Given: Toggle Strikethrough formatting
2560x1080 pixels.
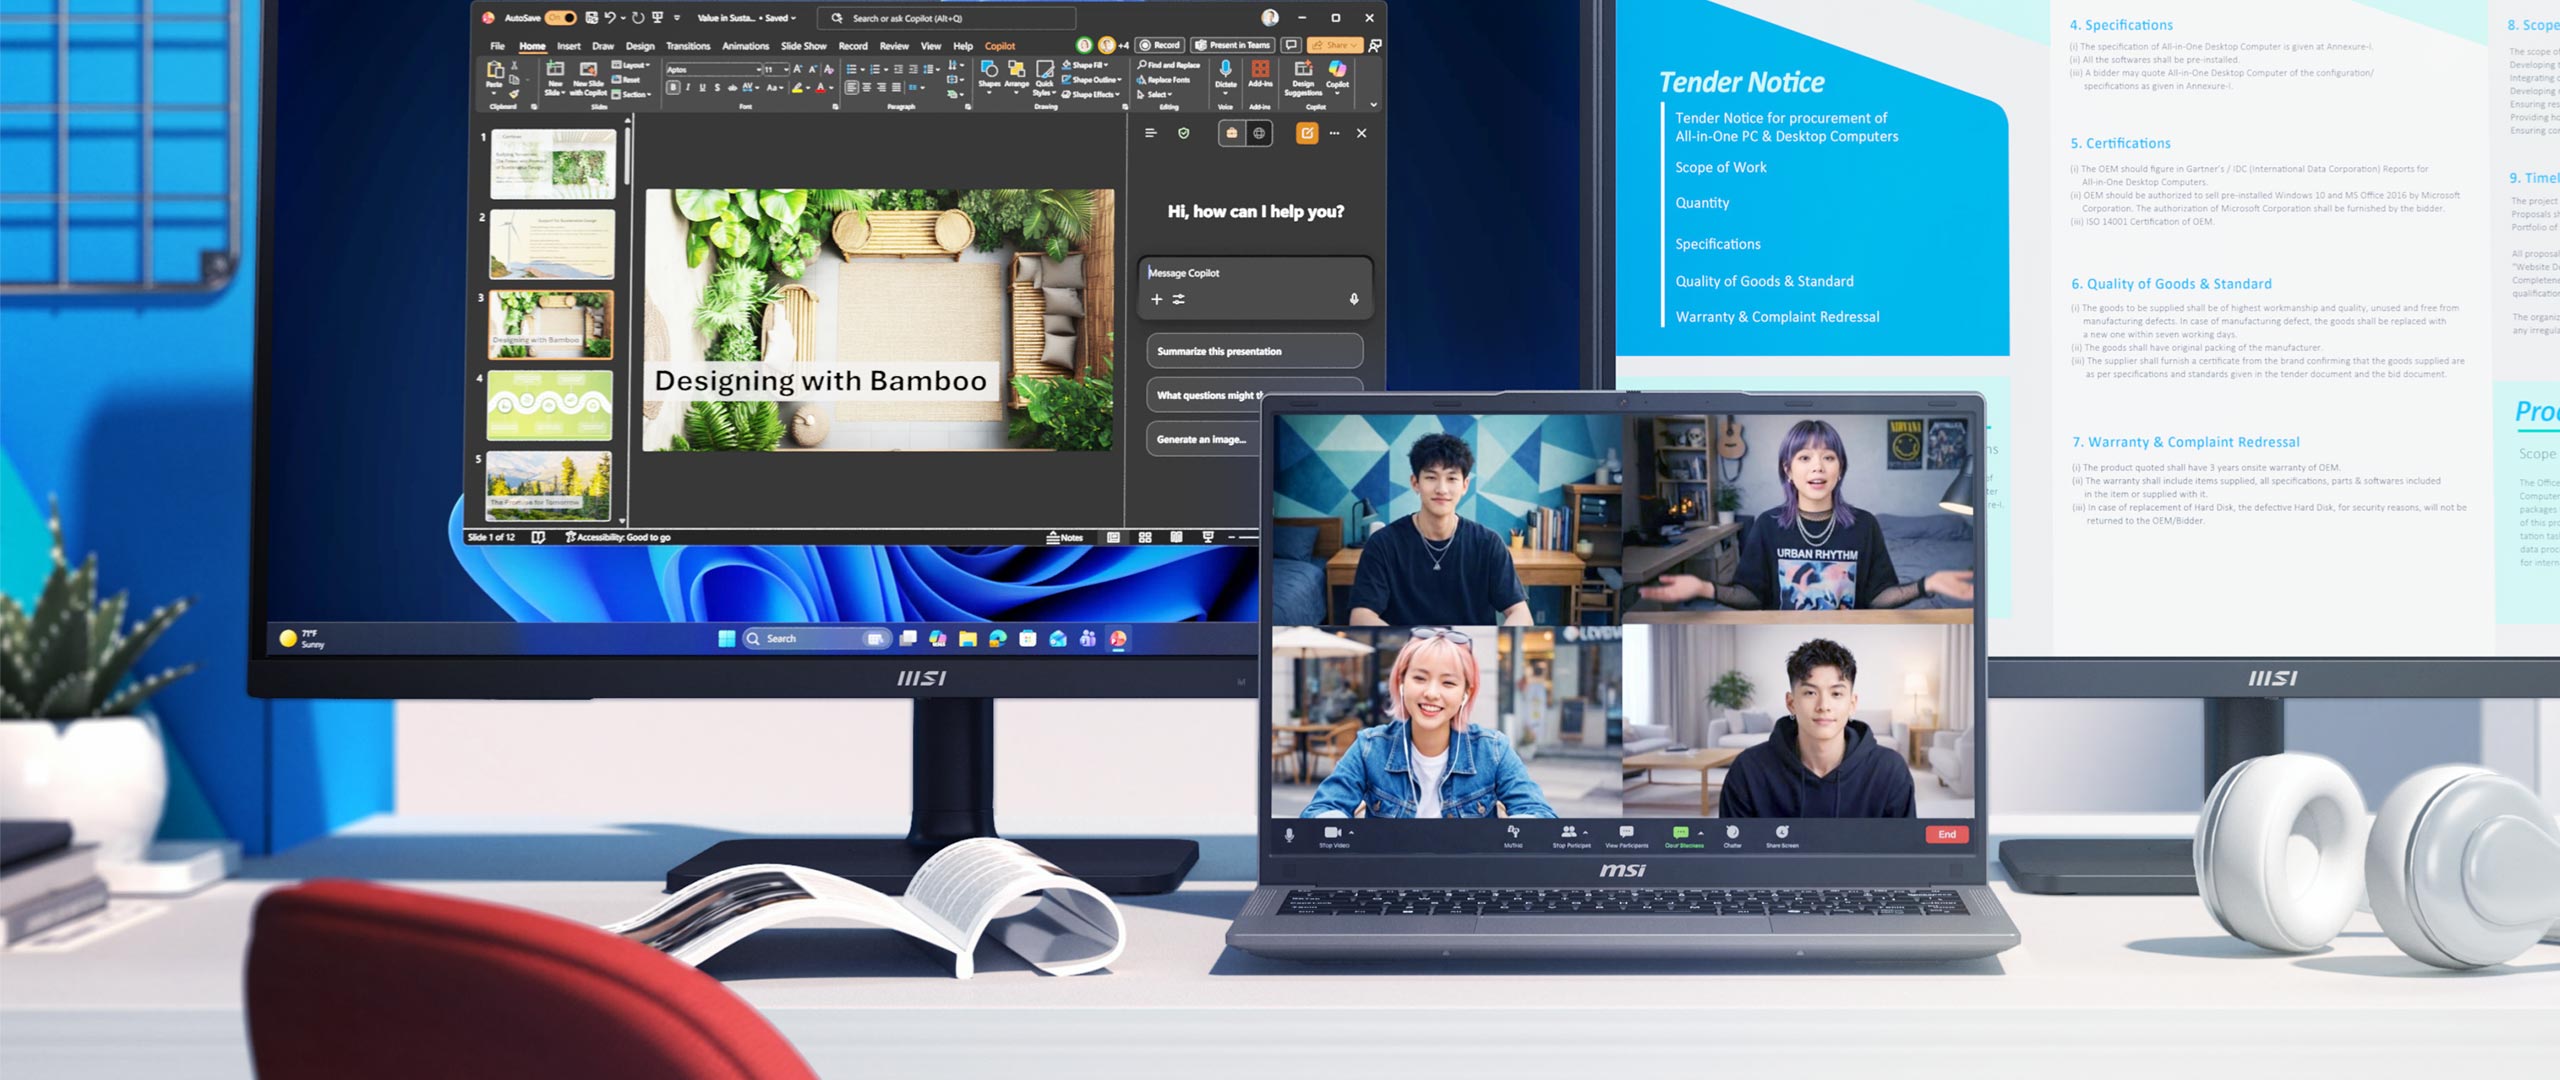Looking at the screenshot, I should 732,88.
